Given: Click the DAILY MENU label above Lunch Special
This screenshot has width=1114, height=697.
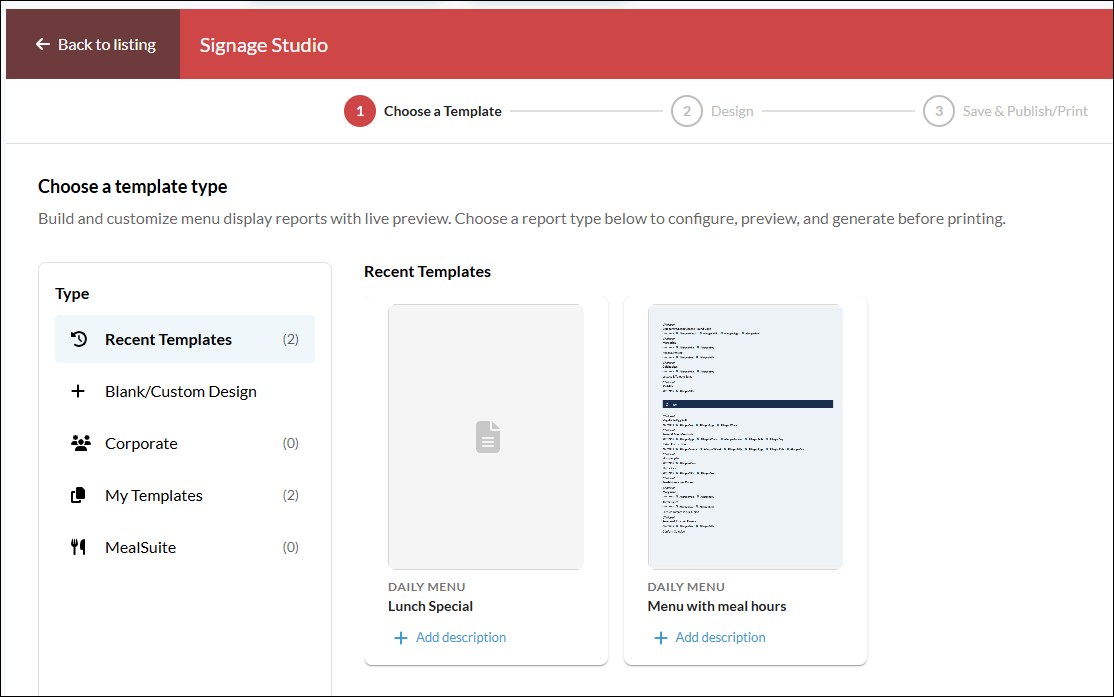Looking at the screenshot, I should coord(426,587).
